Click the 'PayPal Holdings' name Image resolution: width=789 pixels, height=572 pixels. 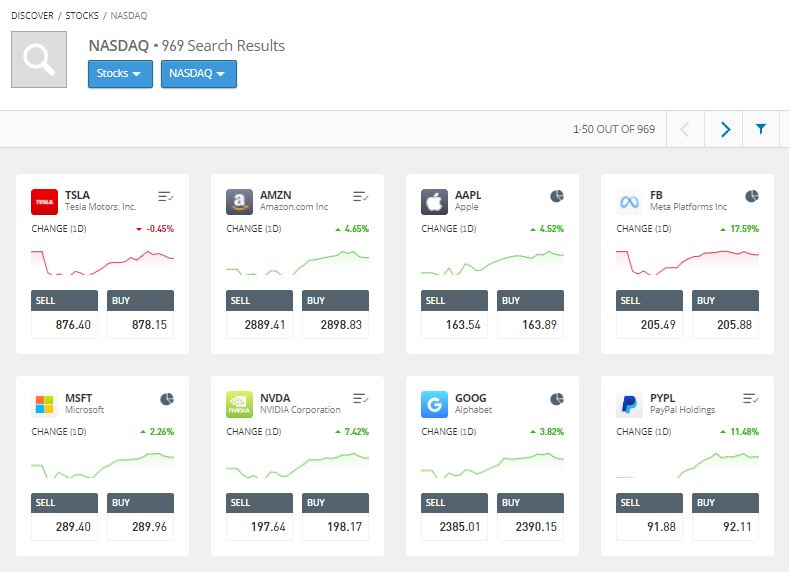682,410
